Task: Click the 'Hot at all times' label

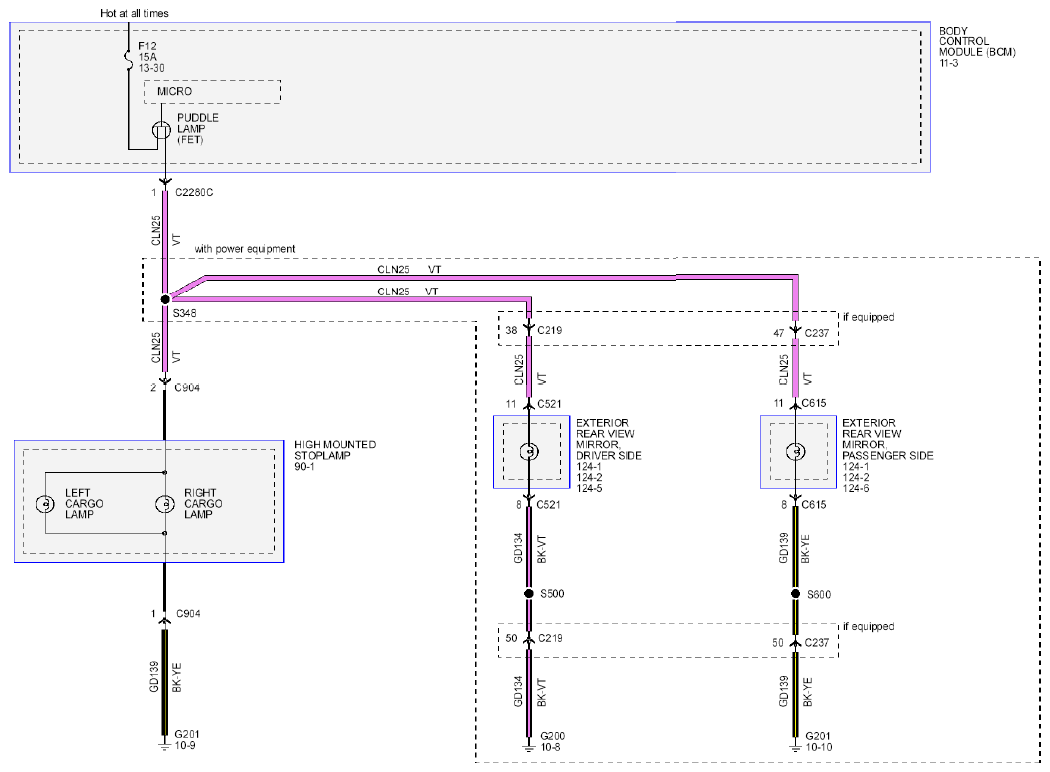Action: (x=134, y=13)
